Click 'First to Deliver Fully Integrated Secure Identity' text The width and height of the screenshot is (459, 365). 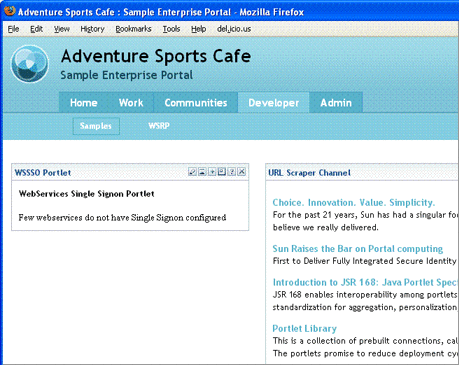point(364,261)
